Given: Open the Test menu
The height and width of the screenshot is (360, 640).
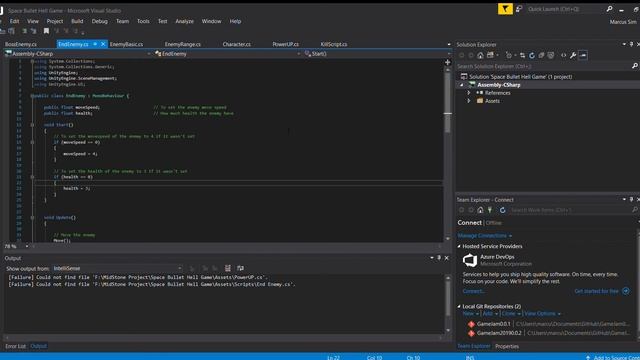Looking at the screenshot, I should tap(162, 21).
